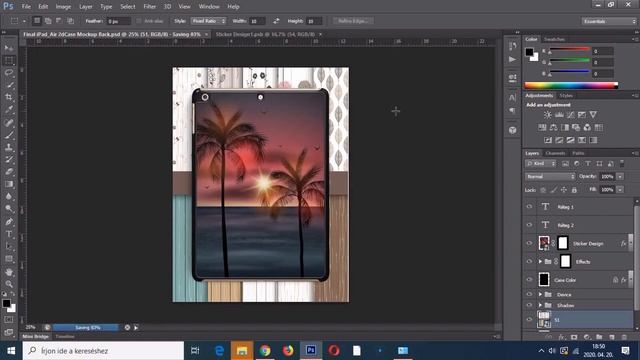640x360 pixels.
Task: Click the foreground color swatch in Color panel
Action: click(529, 52)
